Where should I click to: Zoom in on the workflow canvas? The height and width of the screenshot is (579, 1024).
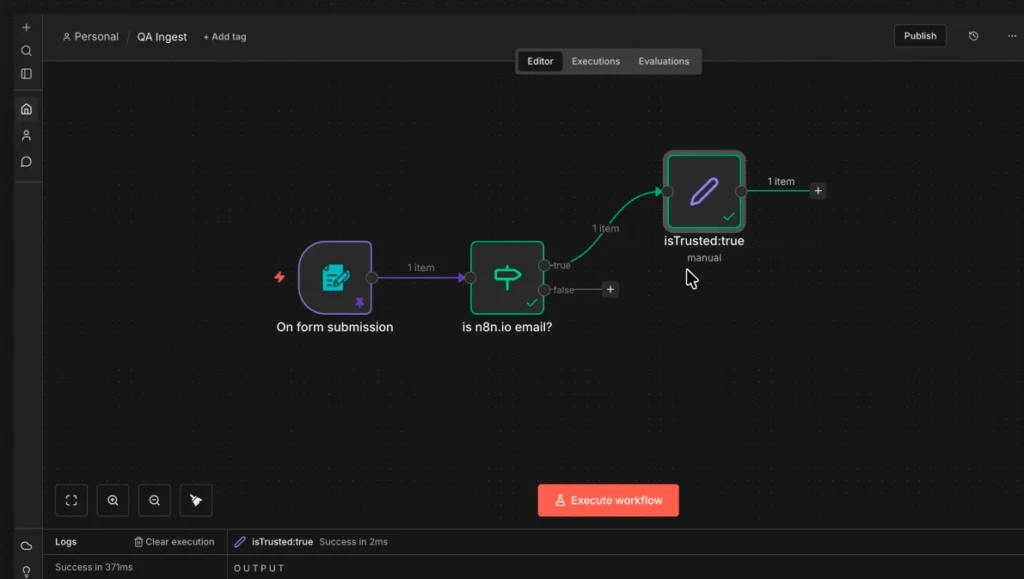pos(113,500)
